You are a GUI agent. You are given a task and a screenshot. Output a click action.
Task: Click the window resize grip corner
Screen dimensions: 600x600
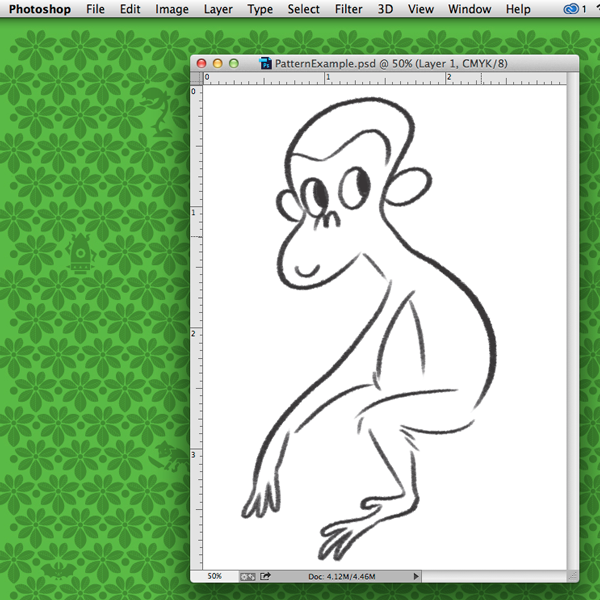(x=573, y=576)
